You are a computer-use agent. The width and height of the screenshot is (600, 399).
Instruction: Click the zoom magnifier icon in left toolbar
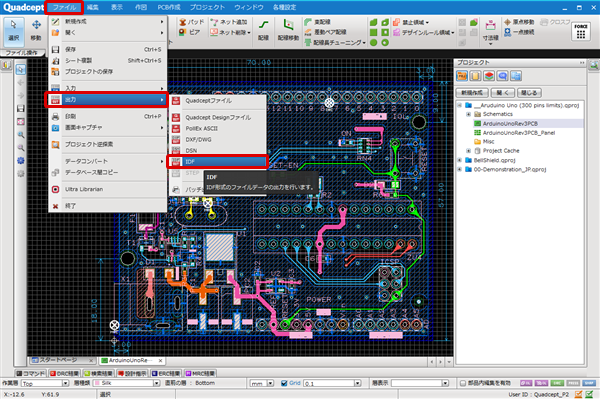[x=21, y=135]
